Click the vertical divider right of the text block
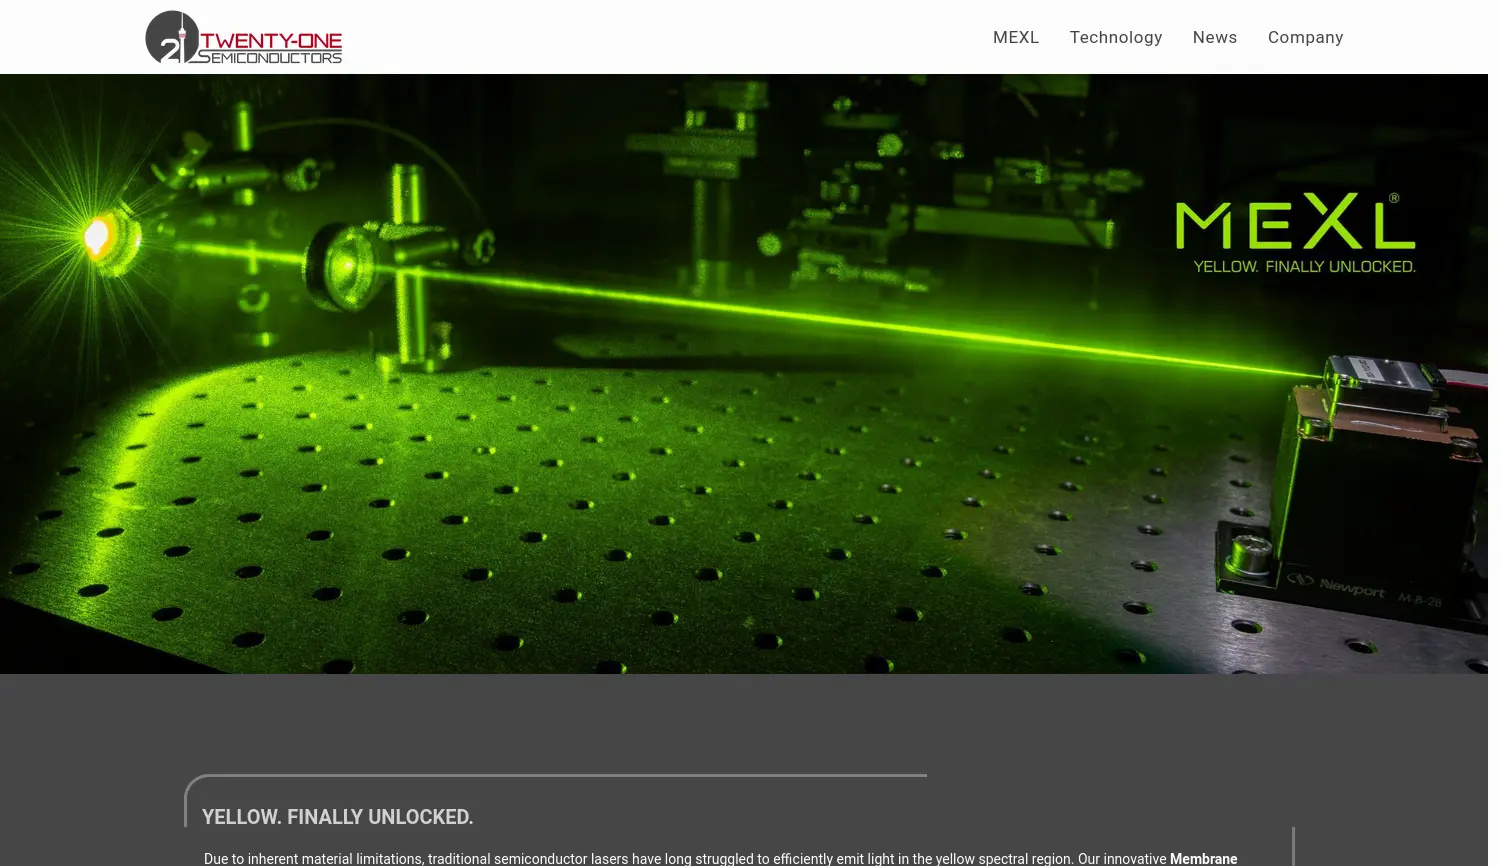This screenshot has height=866, width=1500. pyautogui.click(x=1292, y=850)
